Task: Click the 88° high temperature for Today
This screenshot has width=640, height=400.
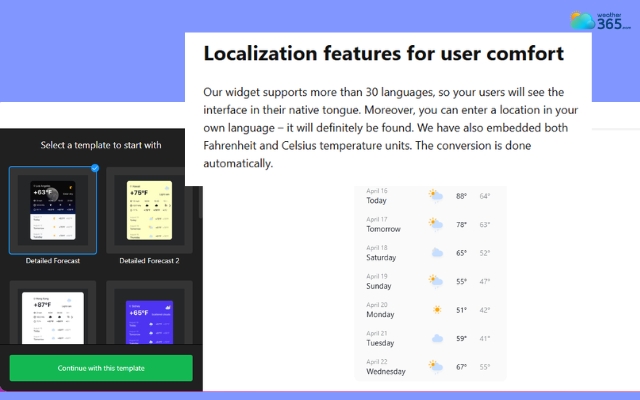Action: [461, 196]
